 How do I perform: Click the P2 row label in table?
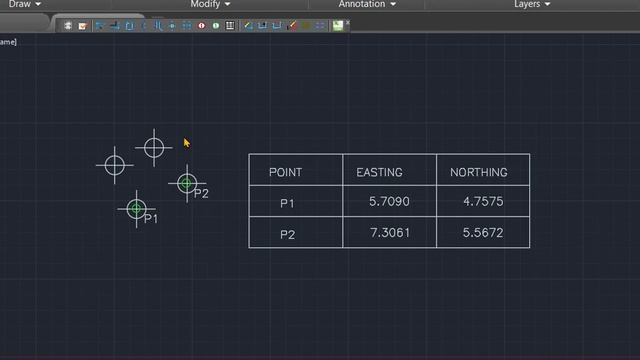(287, 235)
